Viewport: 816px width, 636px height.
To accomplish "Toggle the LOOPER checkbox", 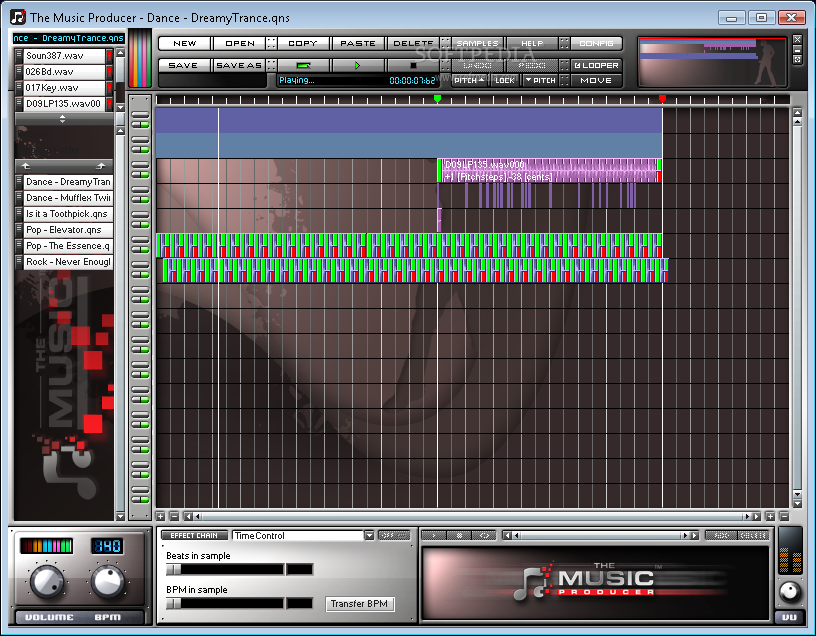I will point(596,66).
